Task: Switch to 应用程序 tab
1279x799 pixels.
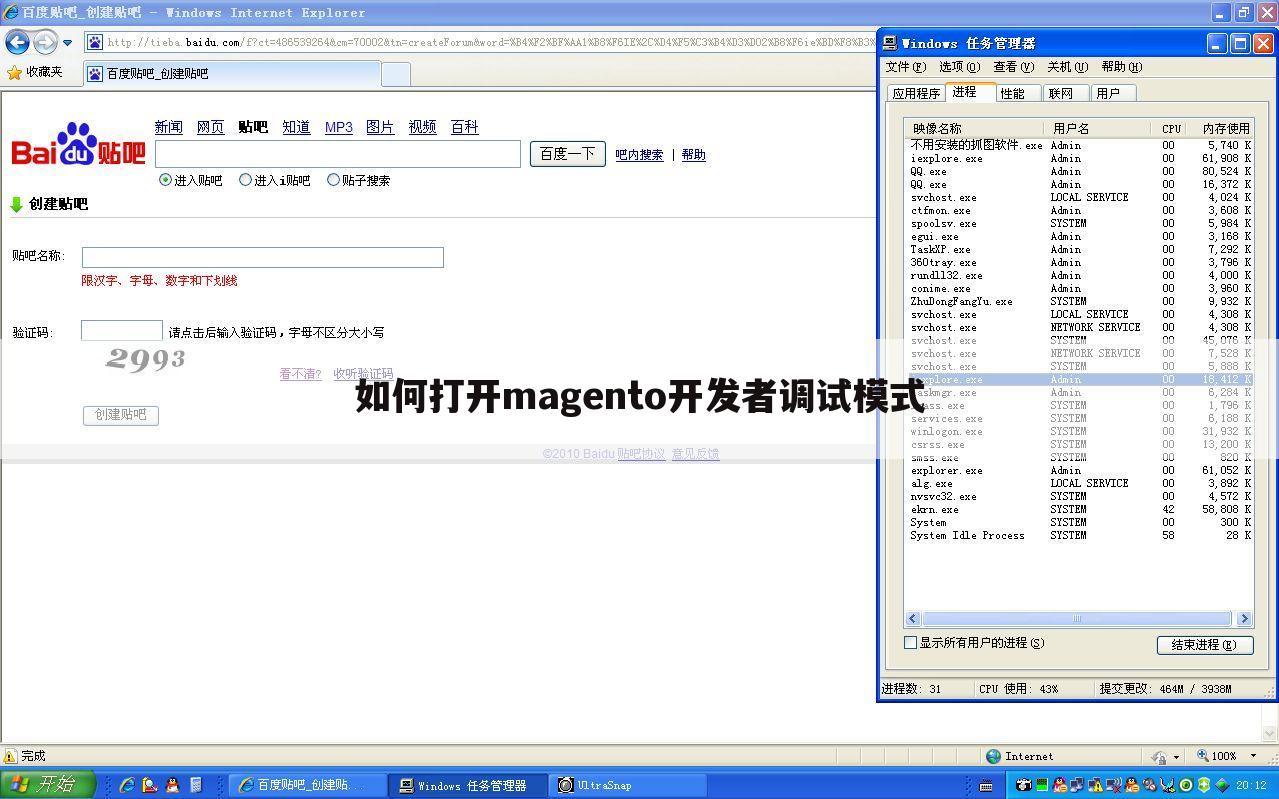Action: [916, 93]
